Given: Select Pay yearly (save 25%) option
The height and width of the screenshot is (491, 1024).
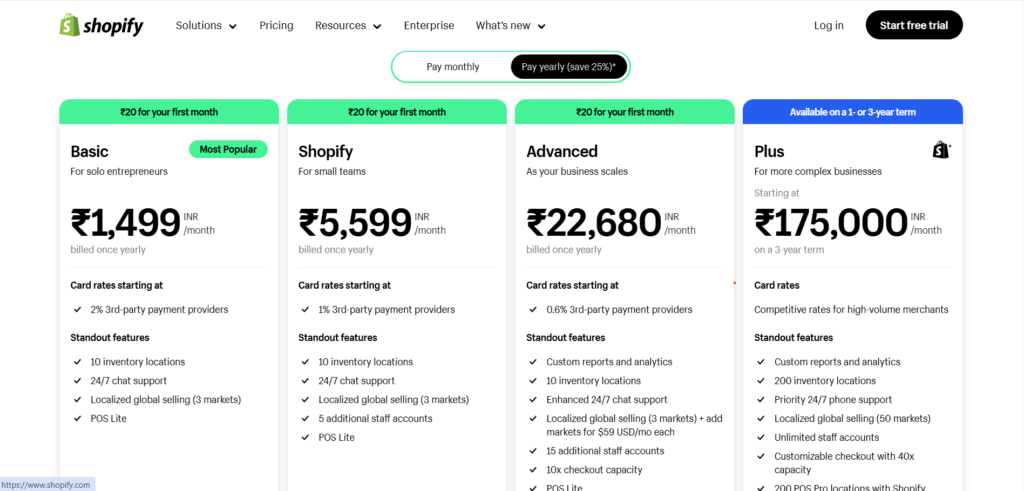Looking at the screenshot, I should 568,67.
